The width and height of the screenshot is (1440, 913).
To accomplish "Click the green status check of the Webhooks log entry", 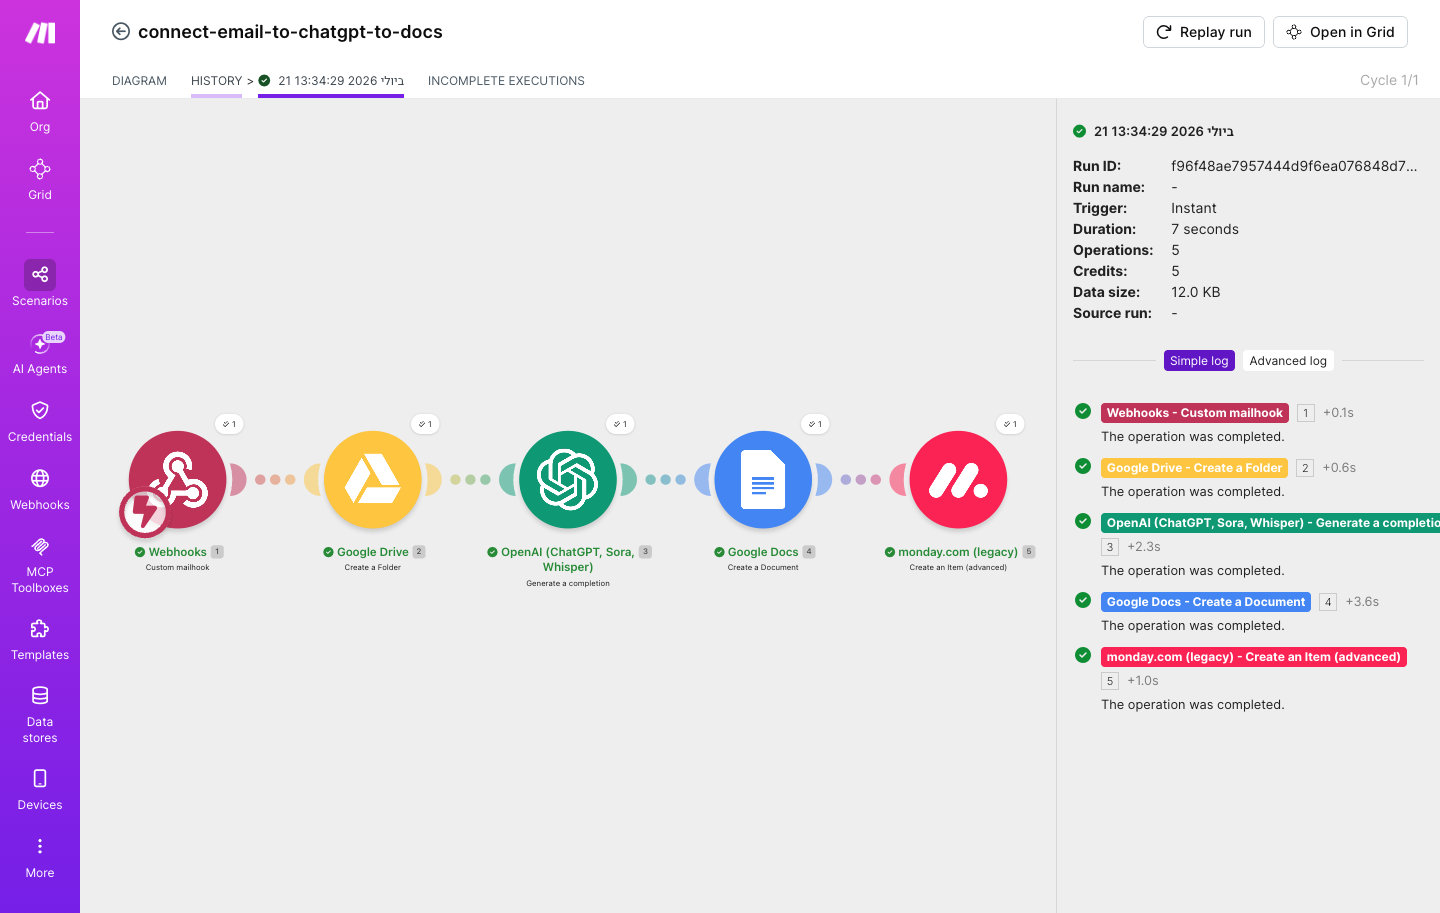I will 1083,411.
